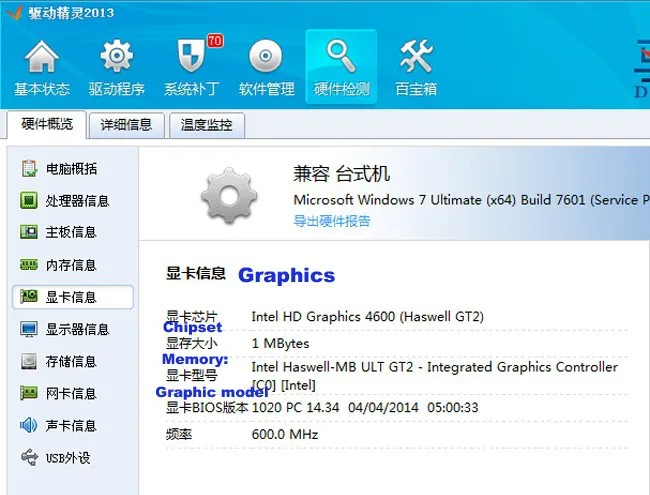Click the 兼容 台式机 heading

(x=342, y=173)
